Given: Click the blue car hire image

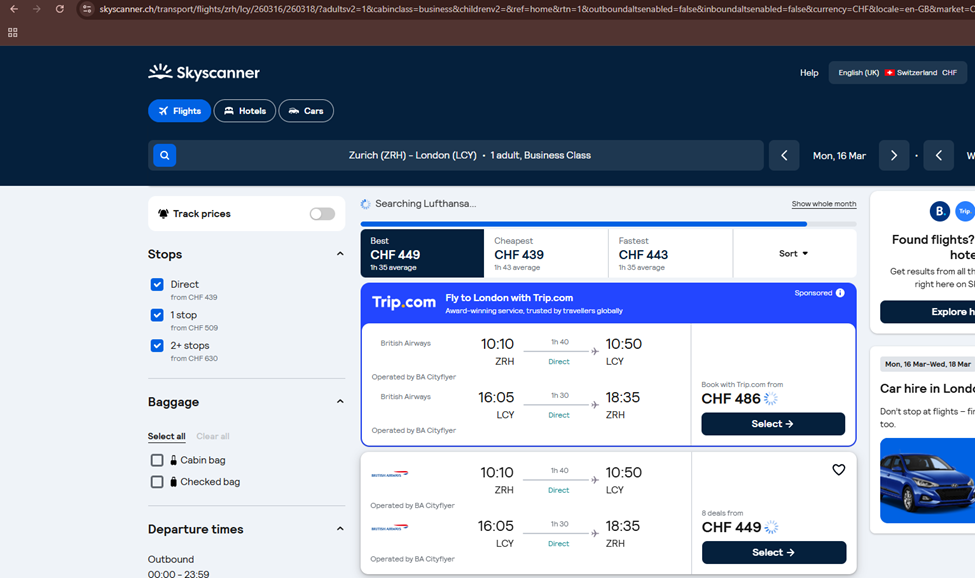Looking at the screenshot, I should coord(928,480).
